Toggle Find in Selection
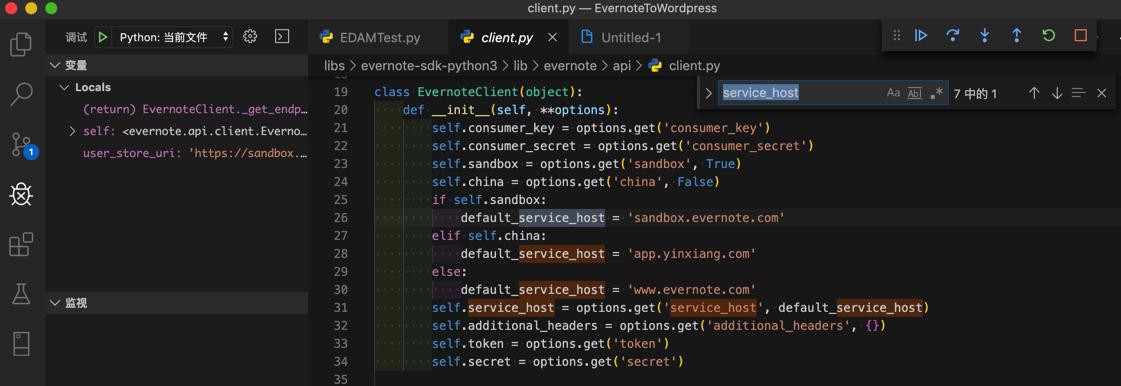The image size is (1121, 386). pyautogui.click(x=1079, y=93)
